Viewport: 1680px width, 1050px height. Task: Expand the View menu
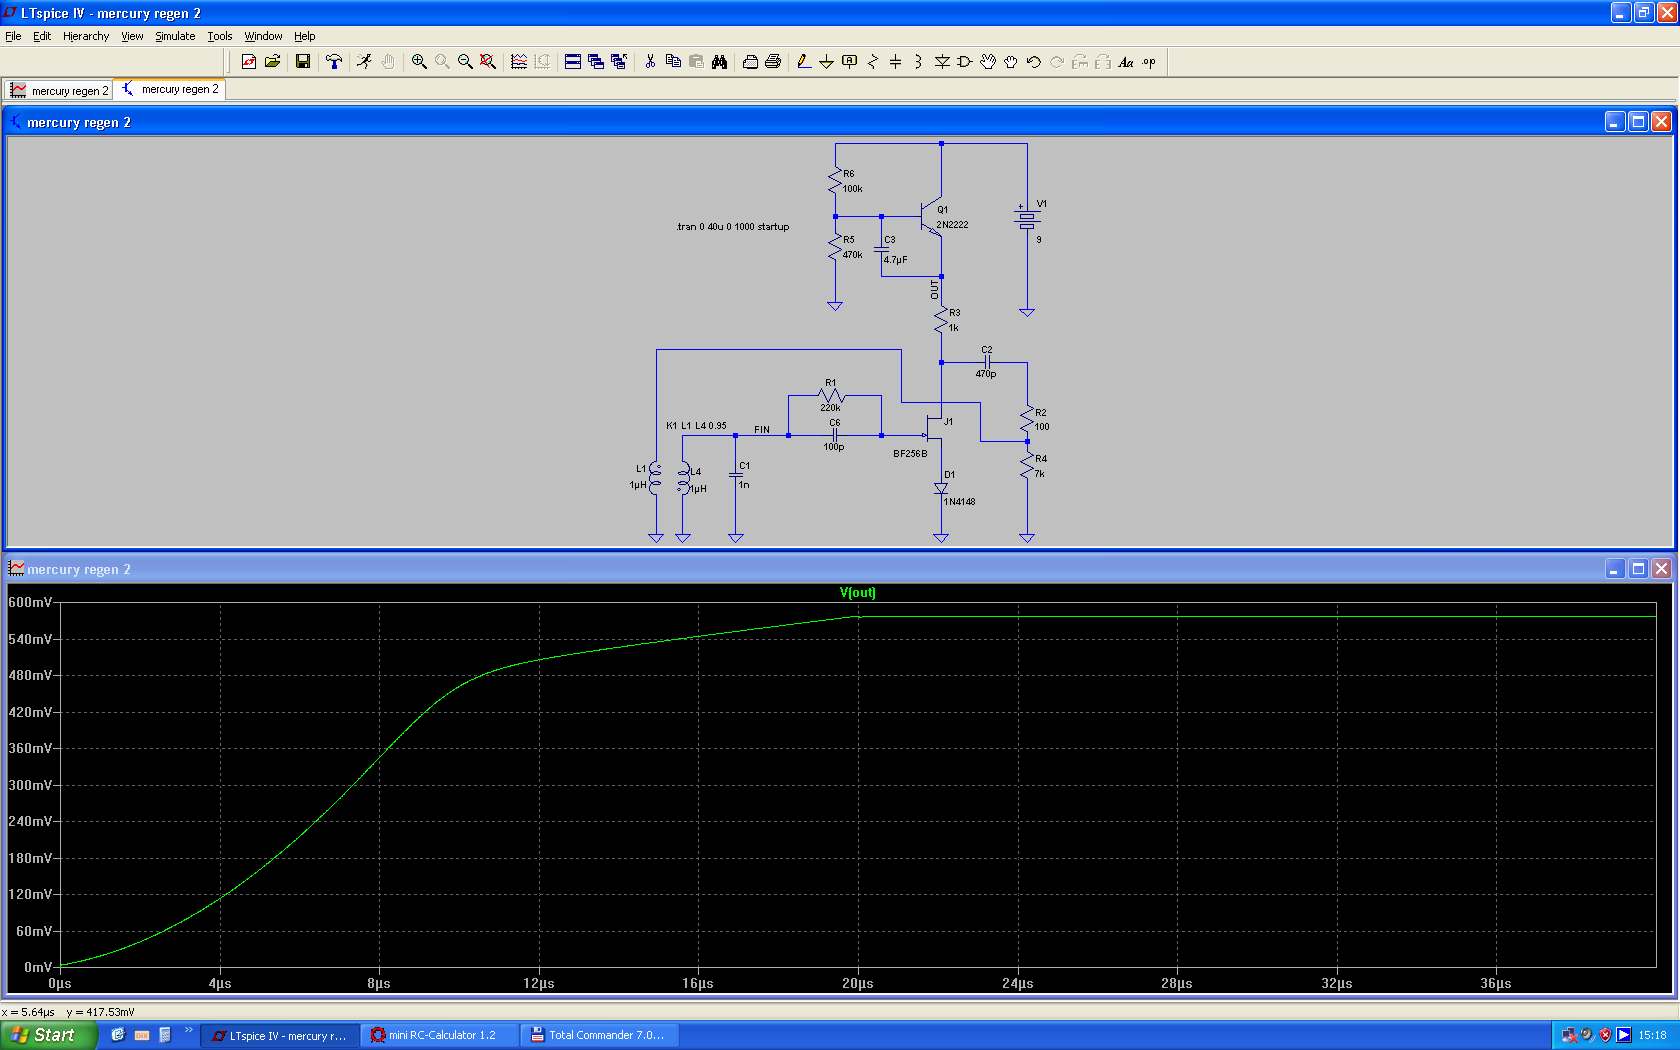pos(132,36)
